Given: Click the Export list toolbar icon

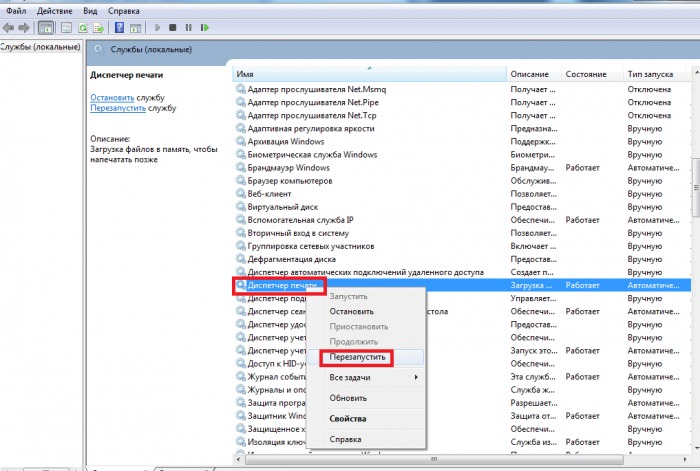Looking at the screenshot, I should click(x=99, y=27).
